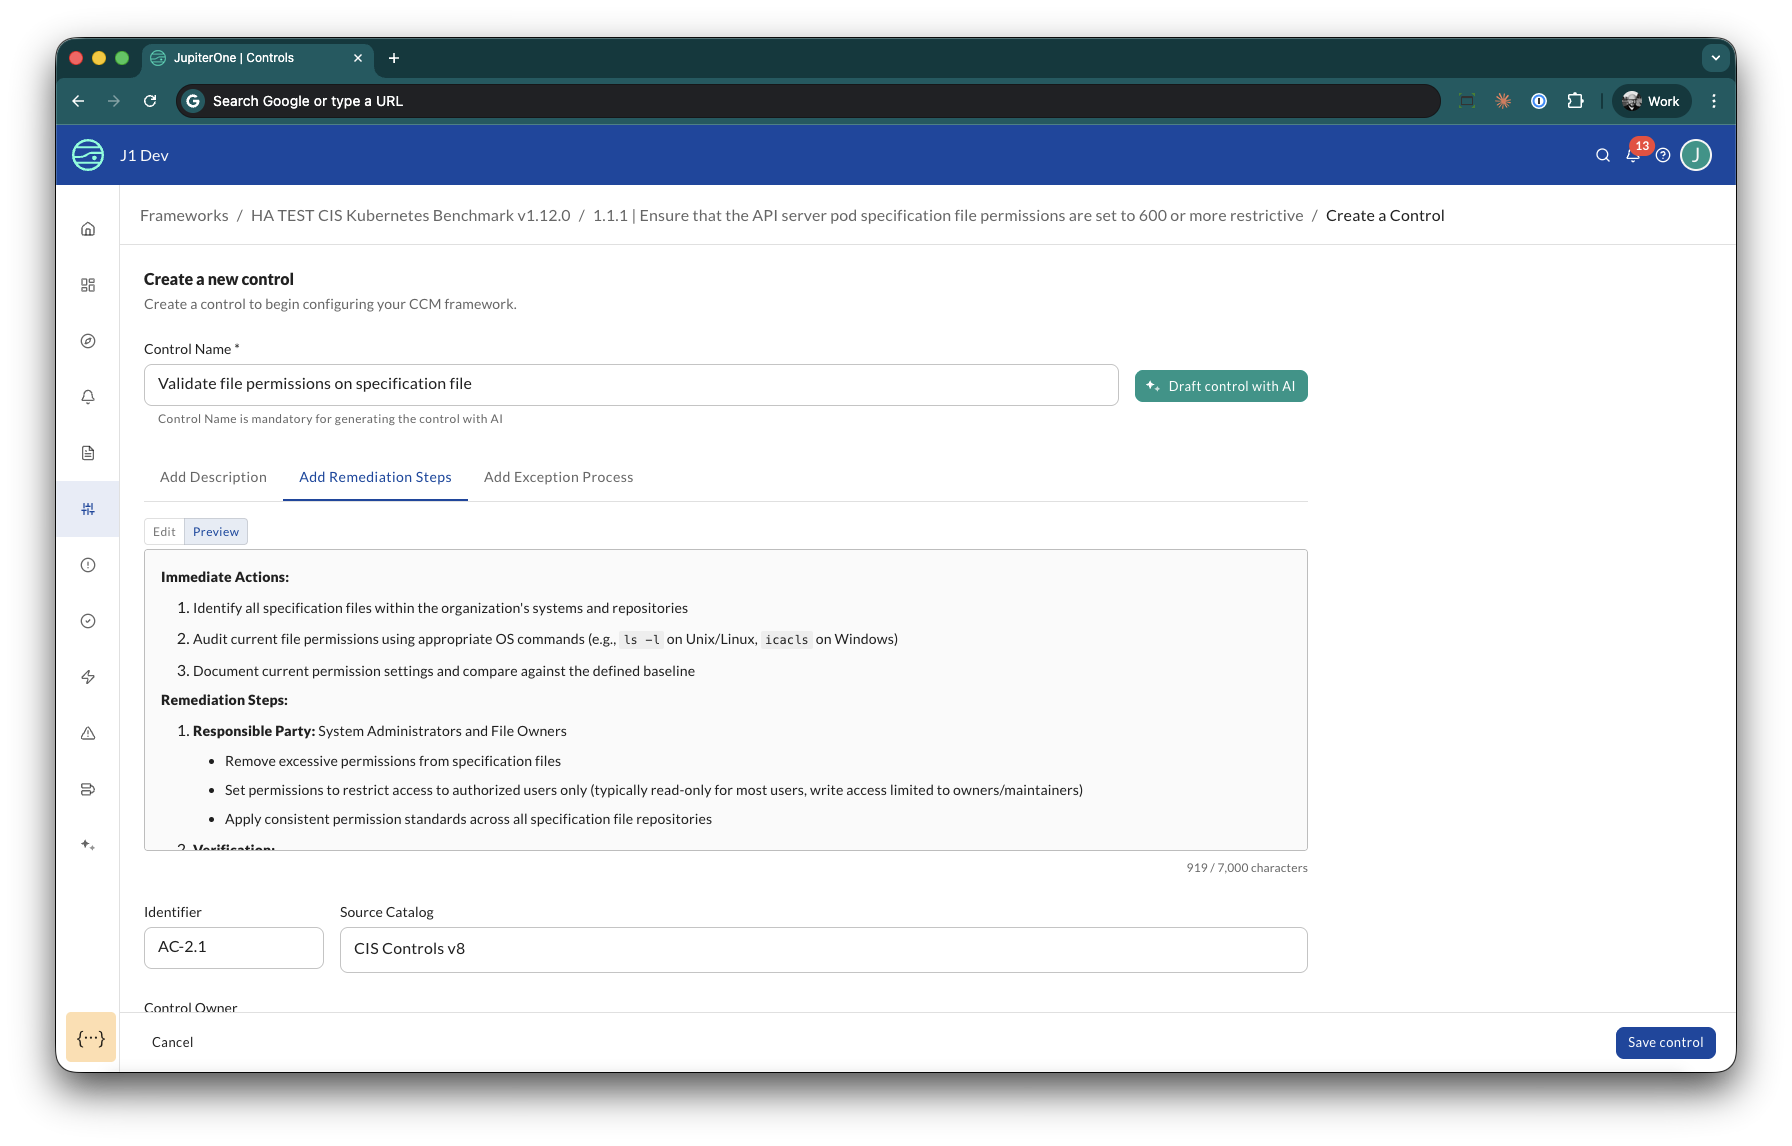Switch to the Add Exception Process tab
The image size is (1792, 1146).
(x=558, y=477)
